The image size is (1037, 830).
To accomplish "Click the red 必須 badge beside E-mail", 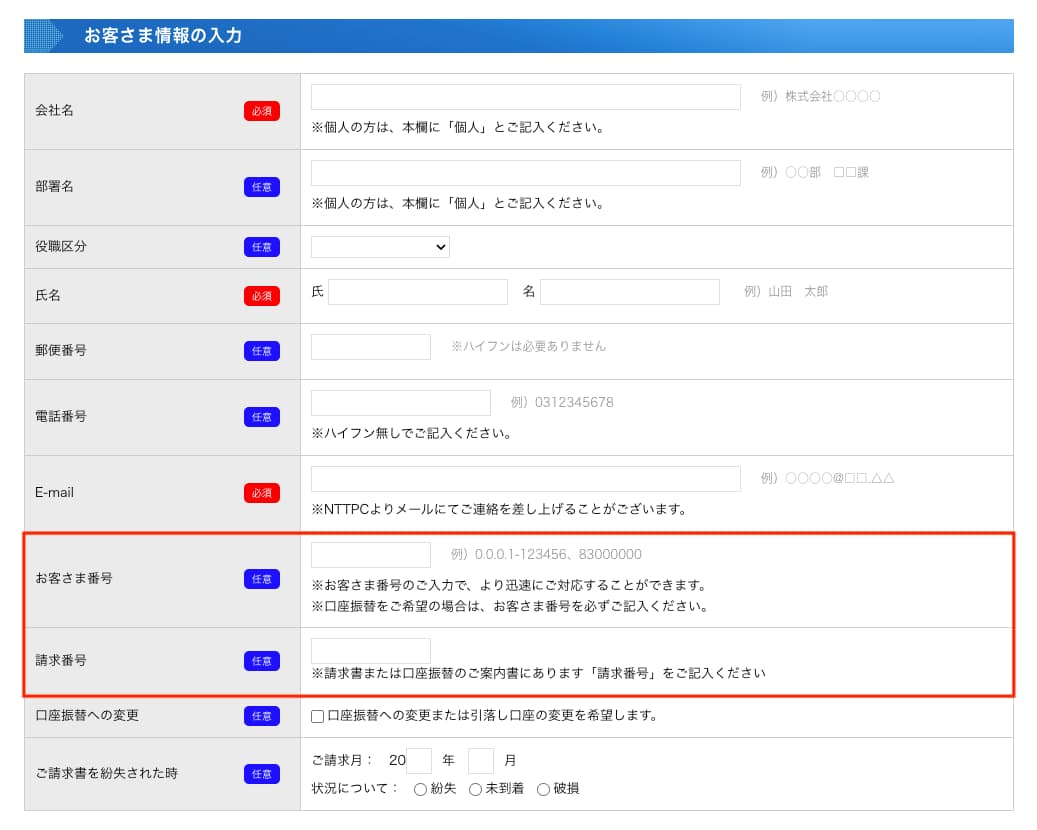I will click(262, 493).
